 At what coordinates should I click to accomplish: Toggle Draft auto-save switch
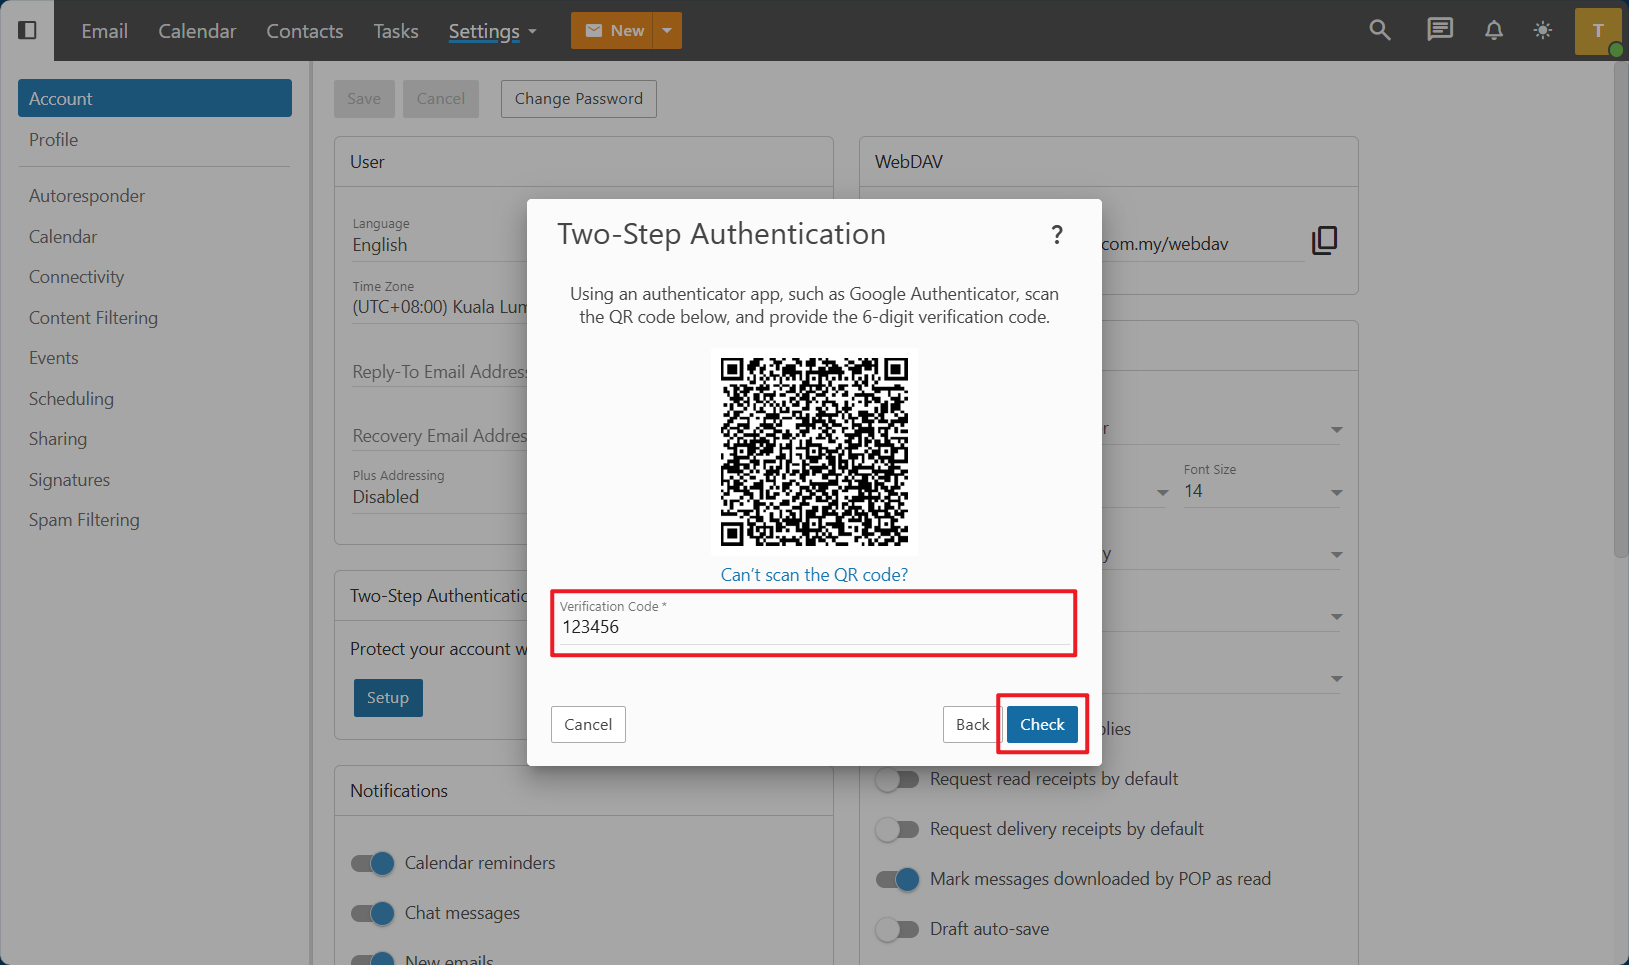coord(897,929)
